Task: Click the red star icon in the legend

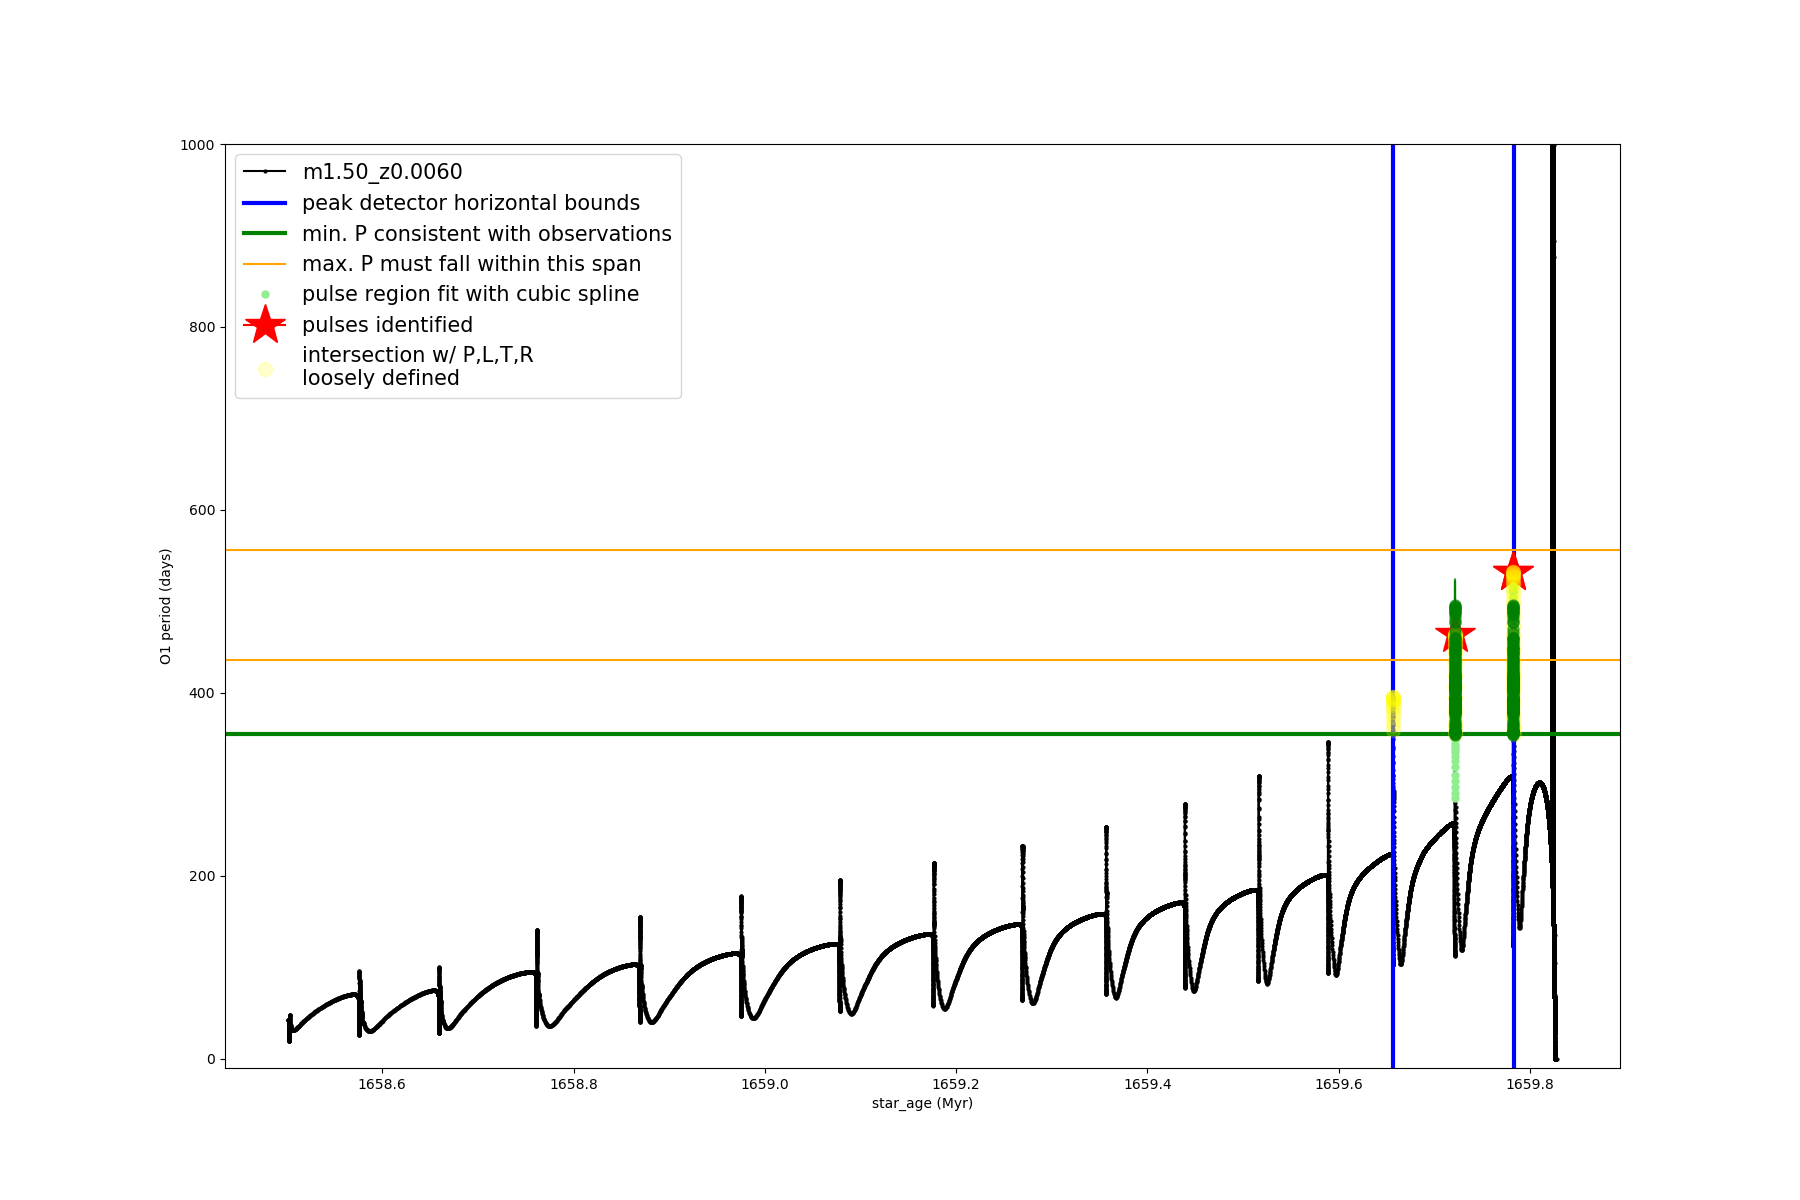Action: [x=265, y=325]
